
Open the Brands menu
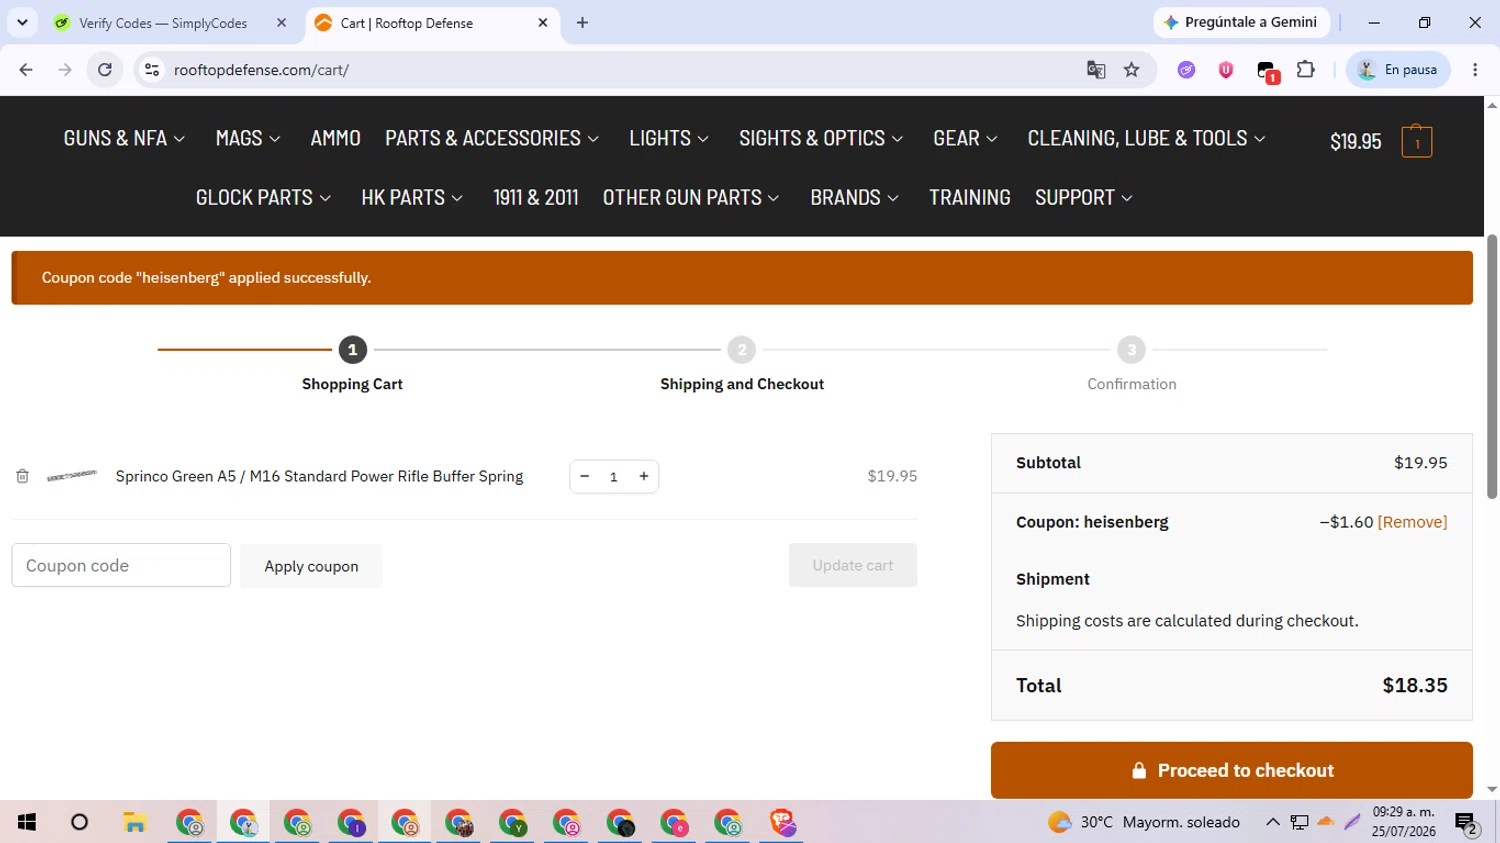pos(855,198)
